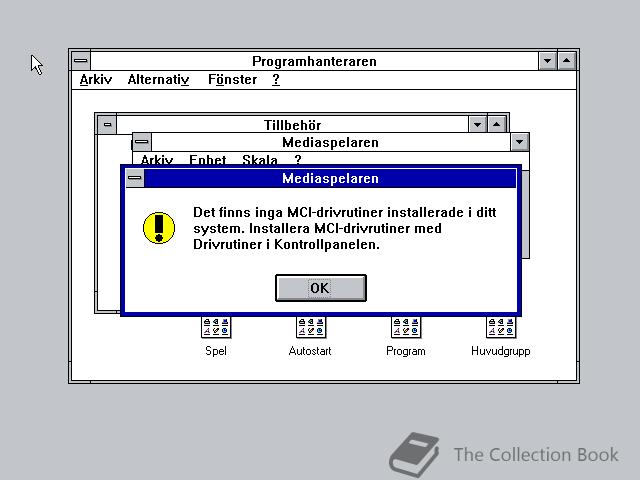Open the Autostart program group icon

[x=311, y=327]
